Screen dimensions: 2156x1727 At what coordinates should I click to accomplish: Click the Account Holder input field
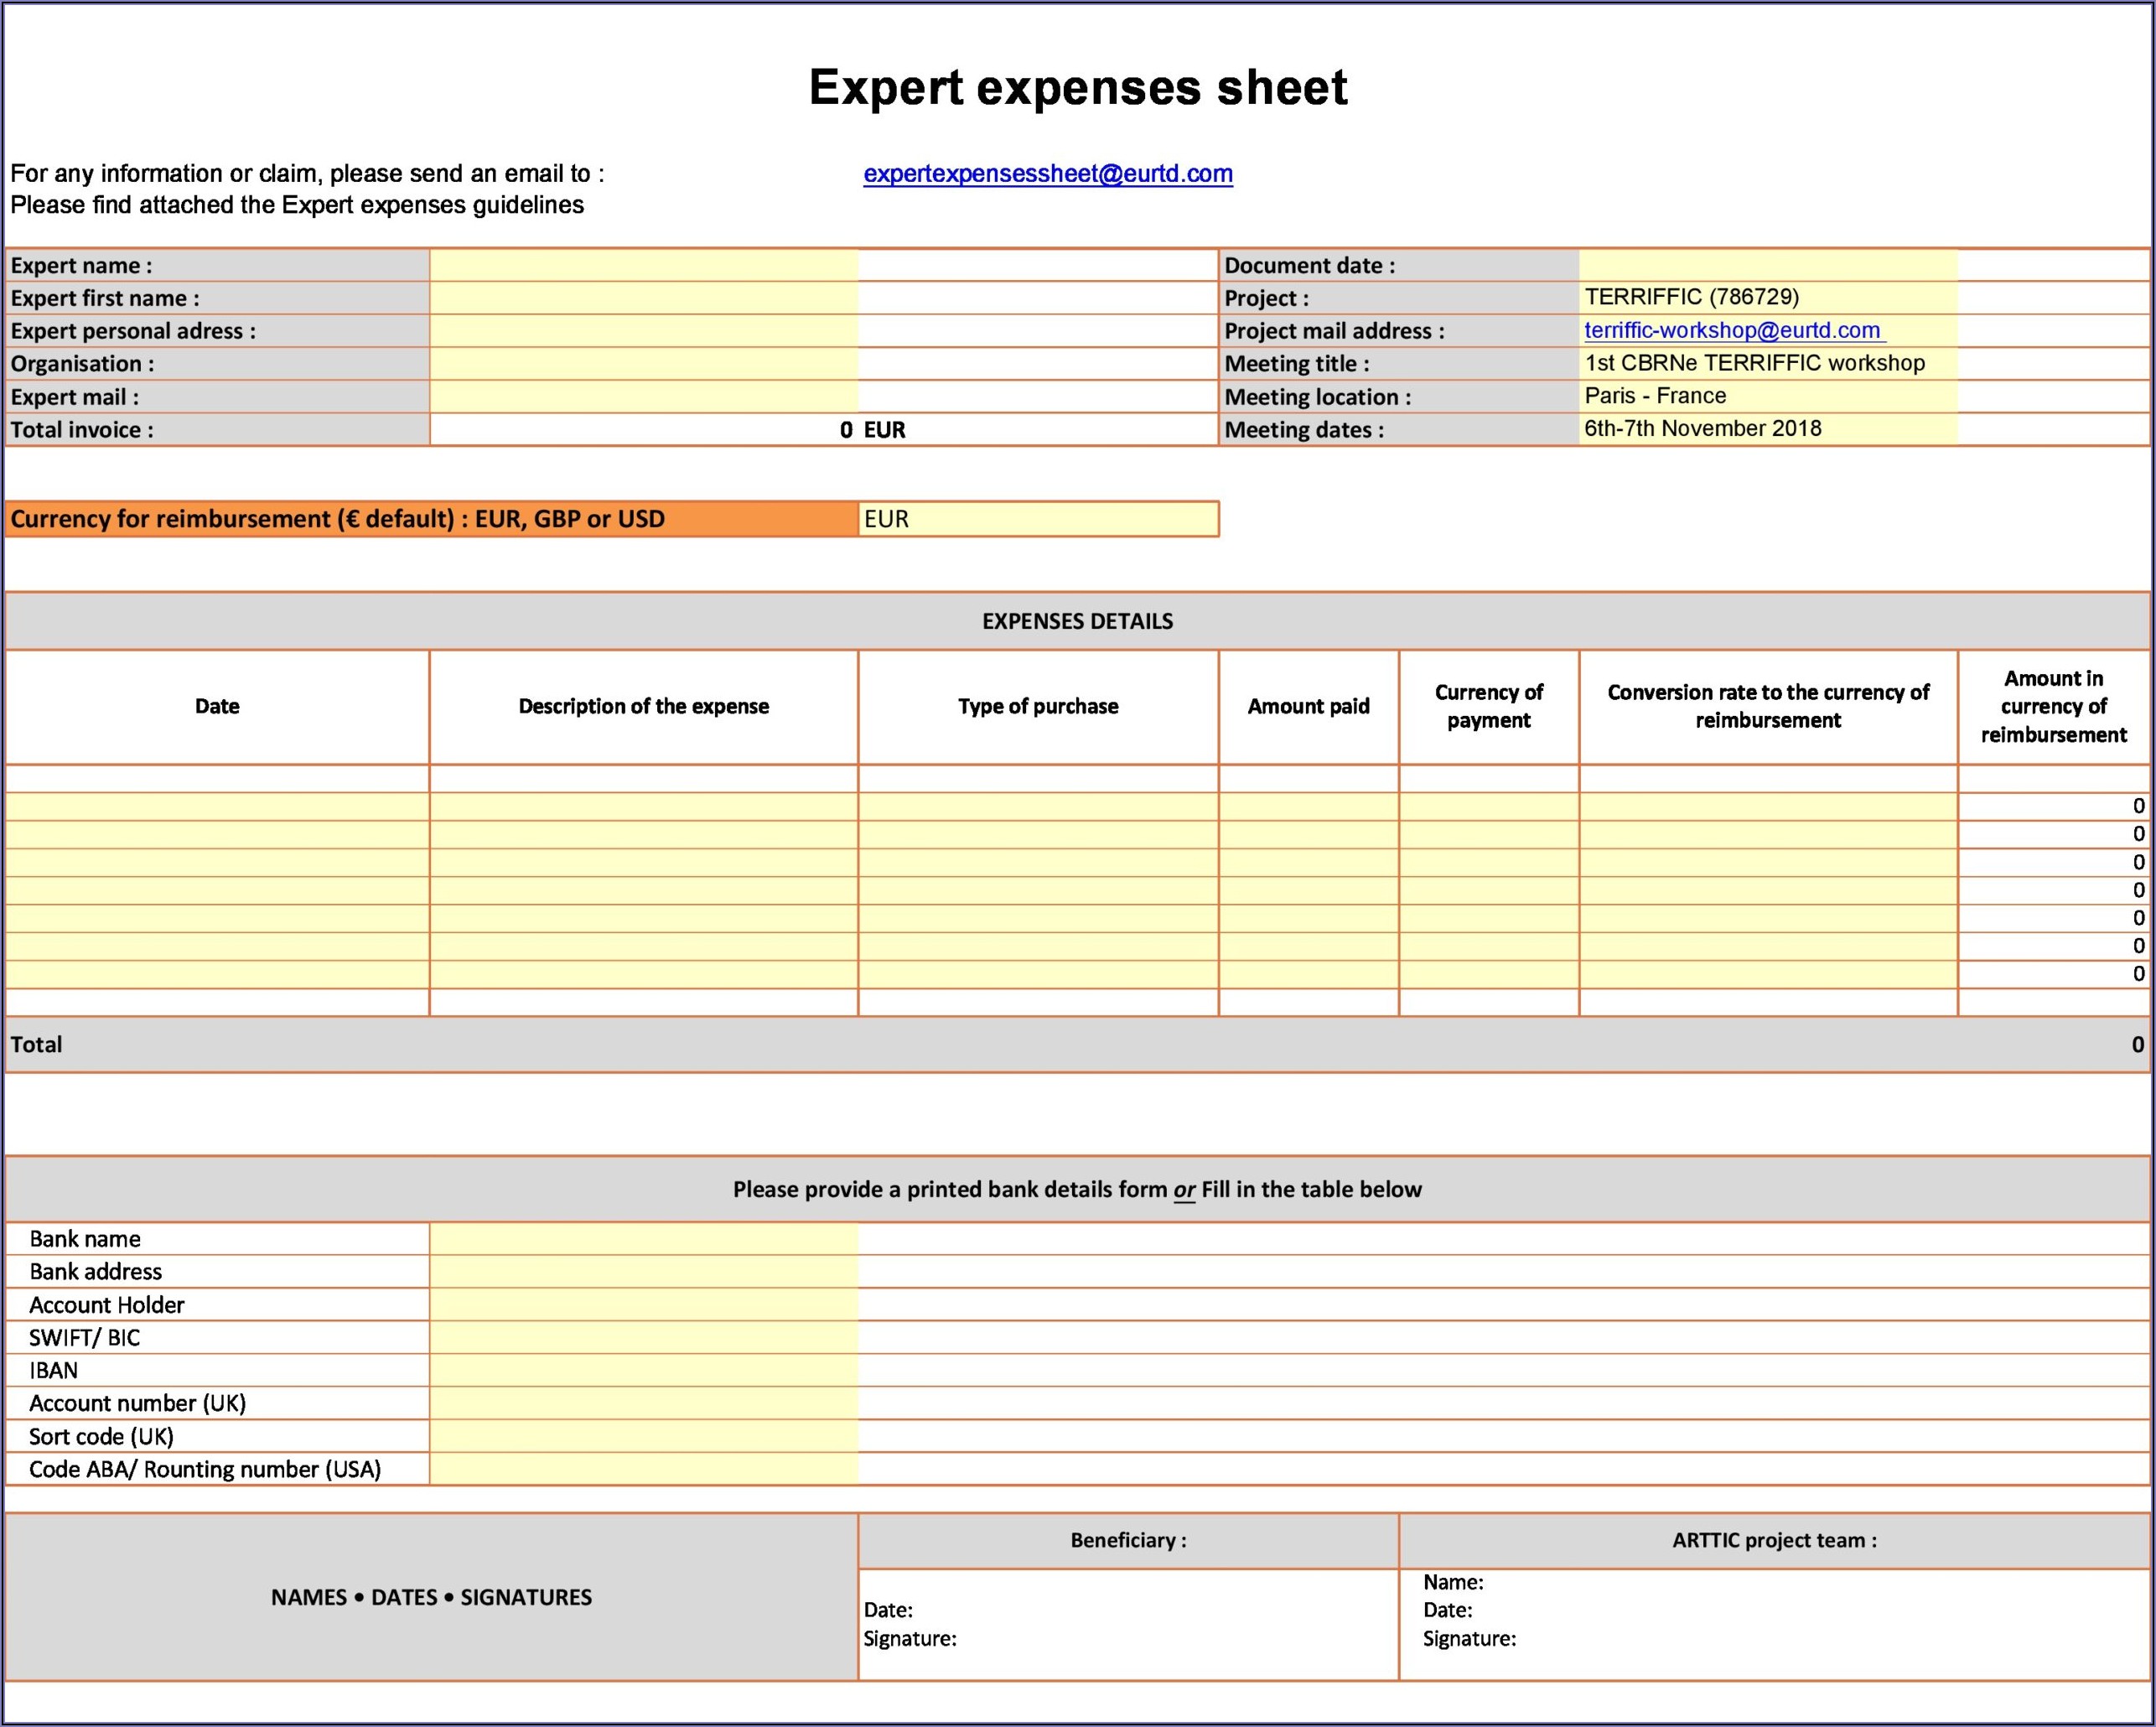click(x=643, y=1305)
